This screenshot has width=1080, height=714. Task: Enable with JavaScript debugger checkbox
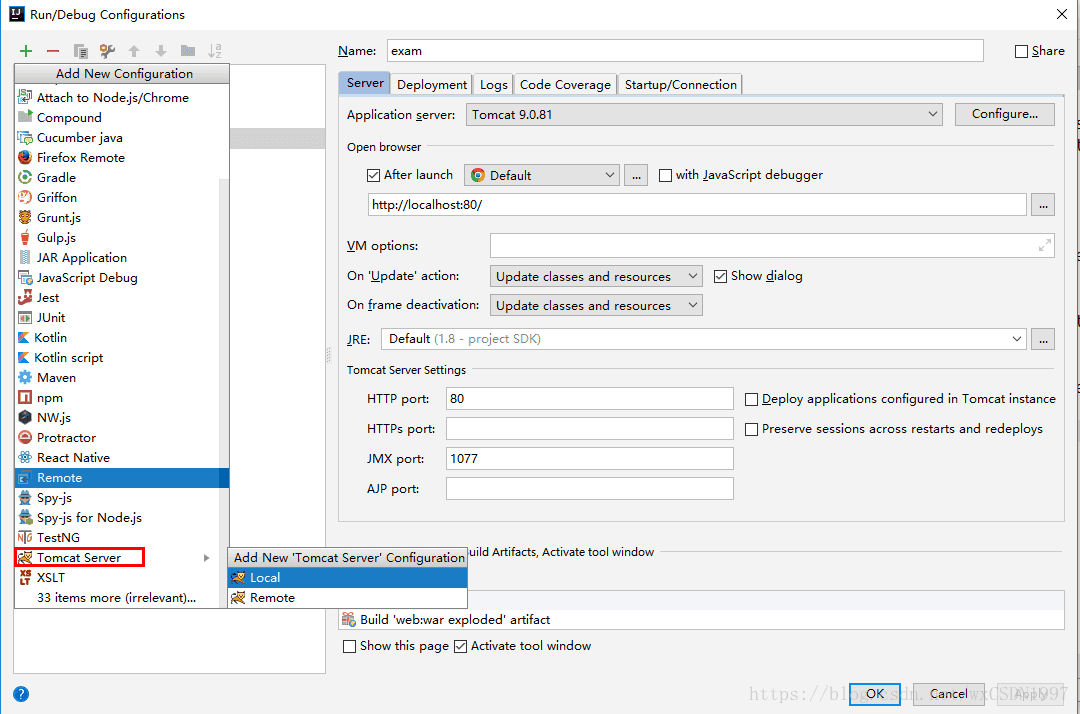click(x=665, y=176)
